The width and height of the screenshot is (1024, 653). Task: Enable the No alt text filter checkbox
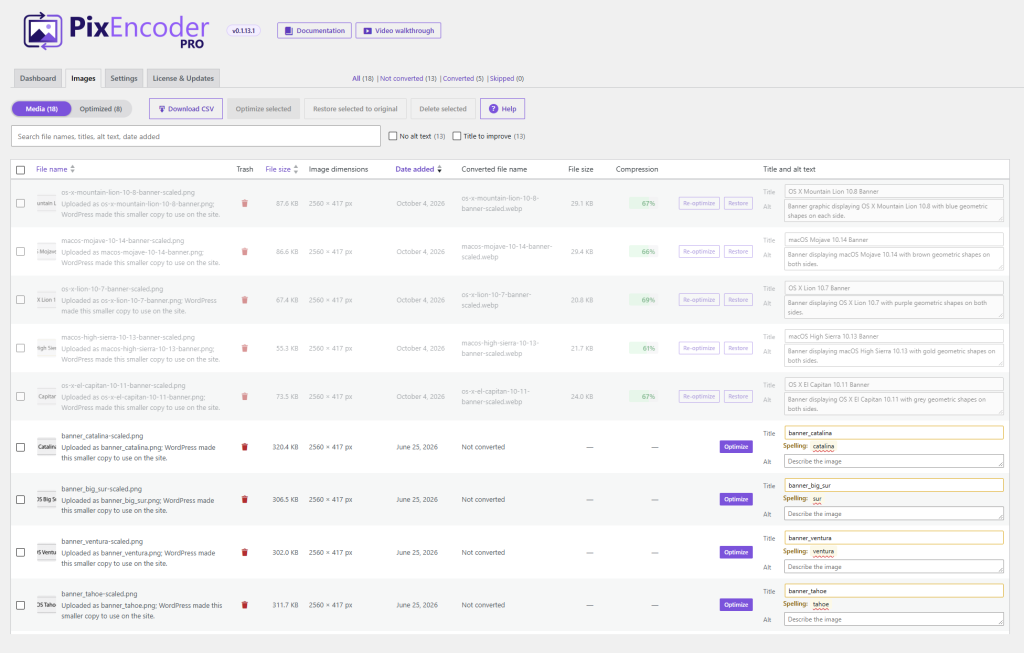tap(392, 136)
